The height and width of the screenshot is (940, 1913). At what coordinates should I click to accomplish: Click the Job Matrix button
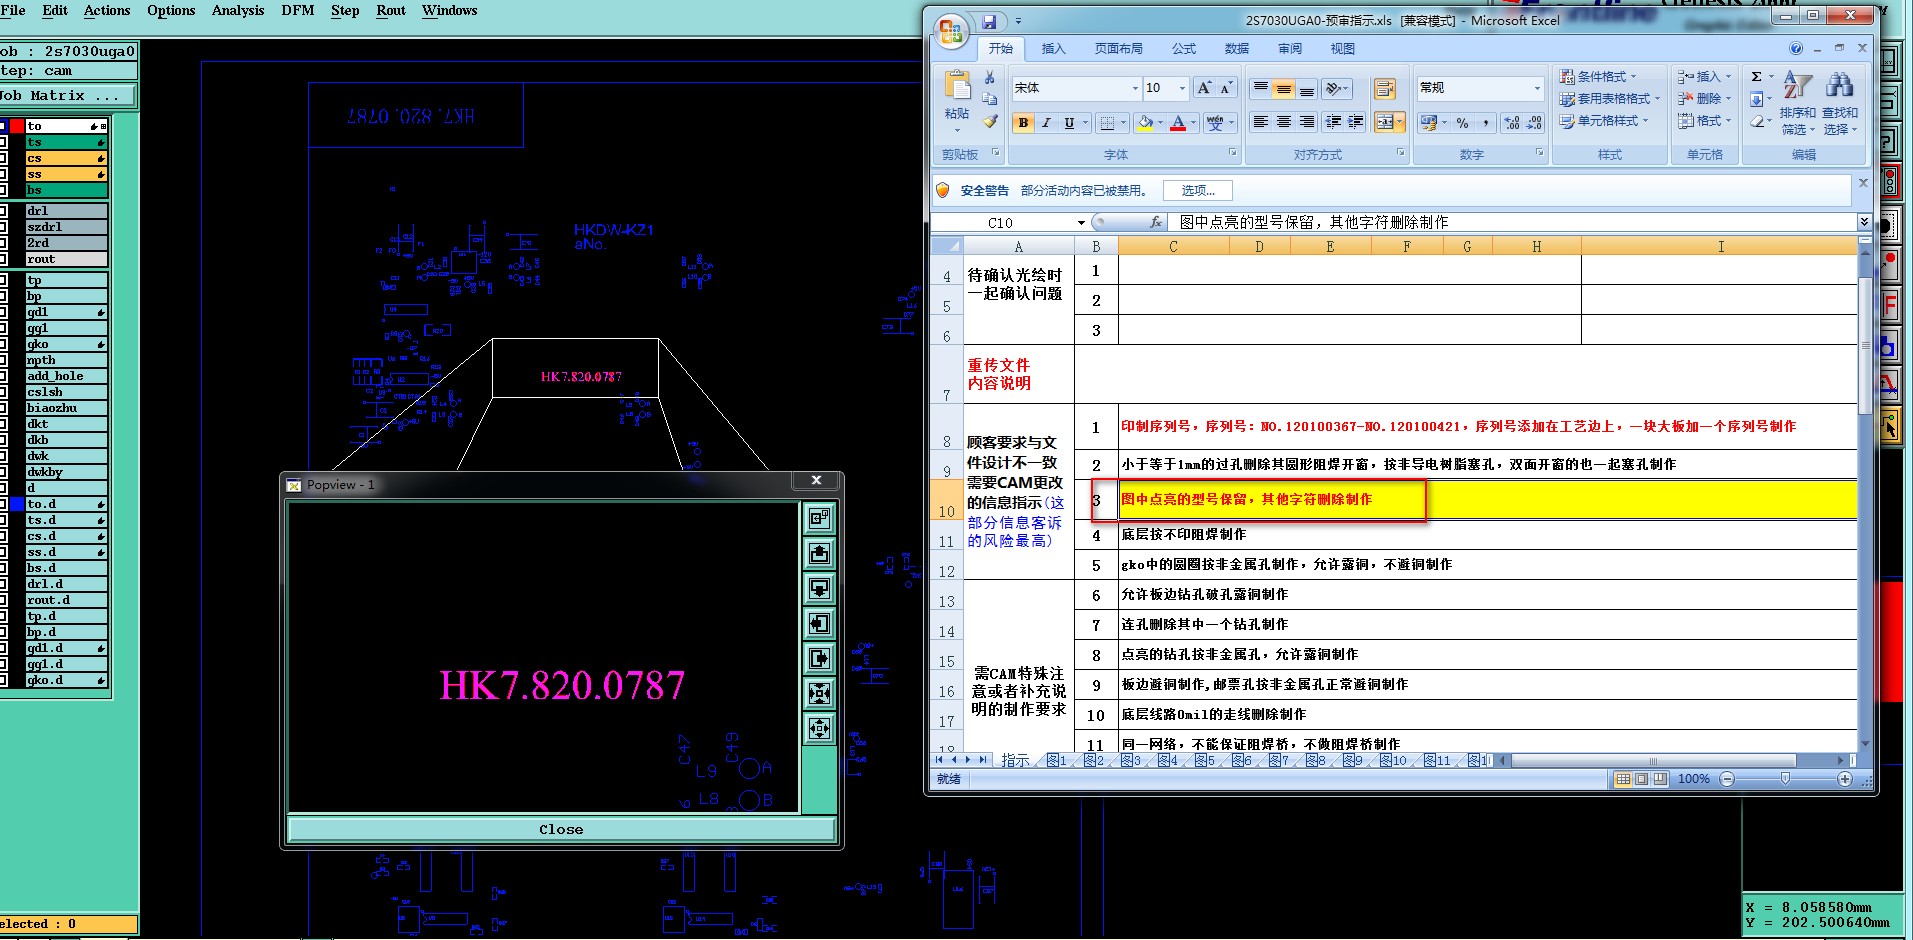(x=67, y=96)
